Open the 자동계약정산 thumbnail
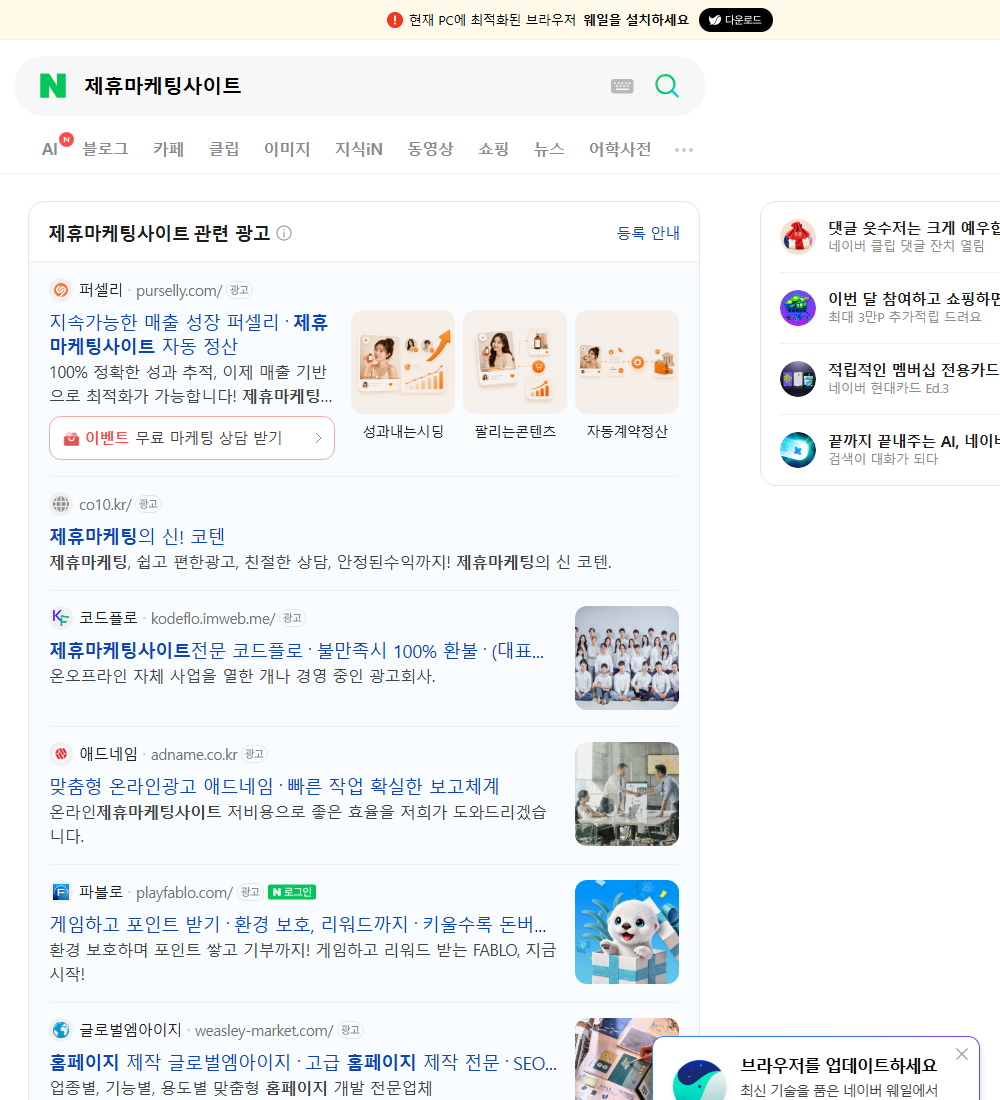 [627, 362]
